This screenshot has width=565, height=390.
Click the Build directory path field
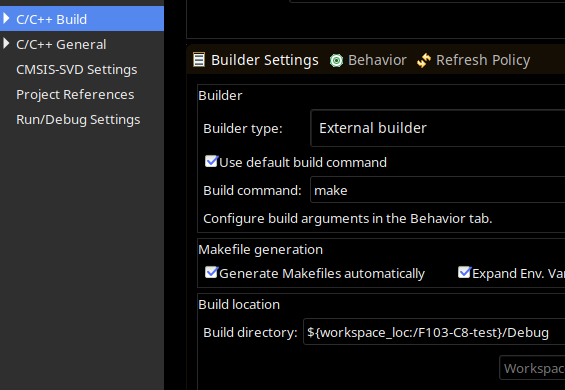click(x=434, y=332)
